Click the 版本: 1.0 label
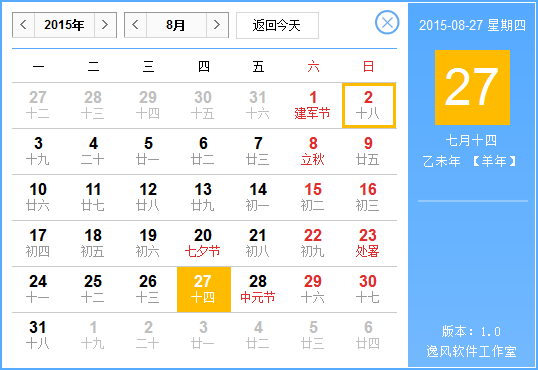 (471, 332)
